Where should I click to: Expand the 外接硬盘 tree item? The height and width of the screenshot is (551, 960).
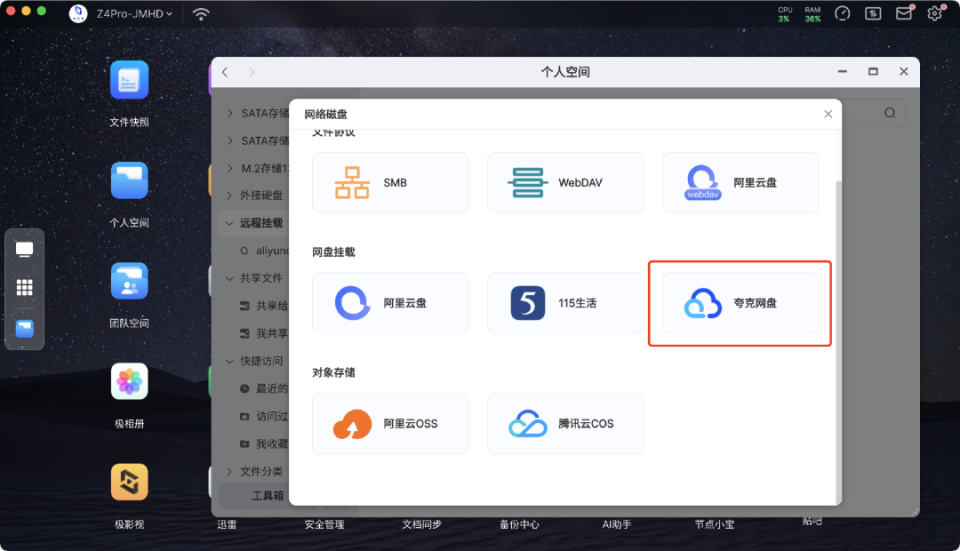tap(230, 195)
